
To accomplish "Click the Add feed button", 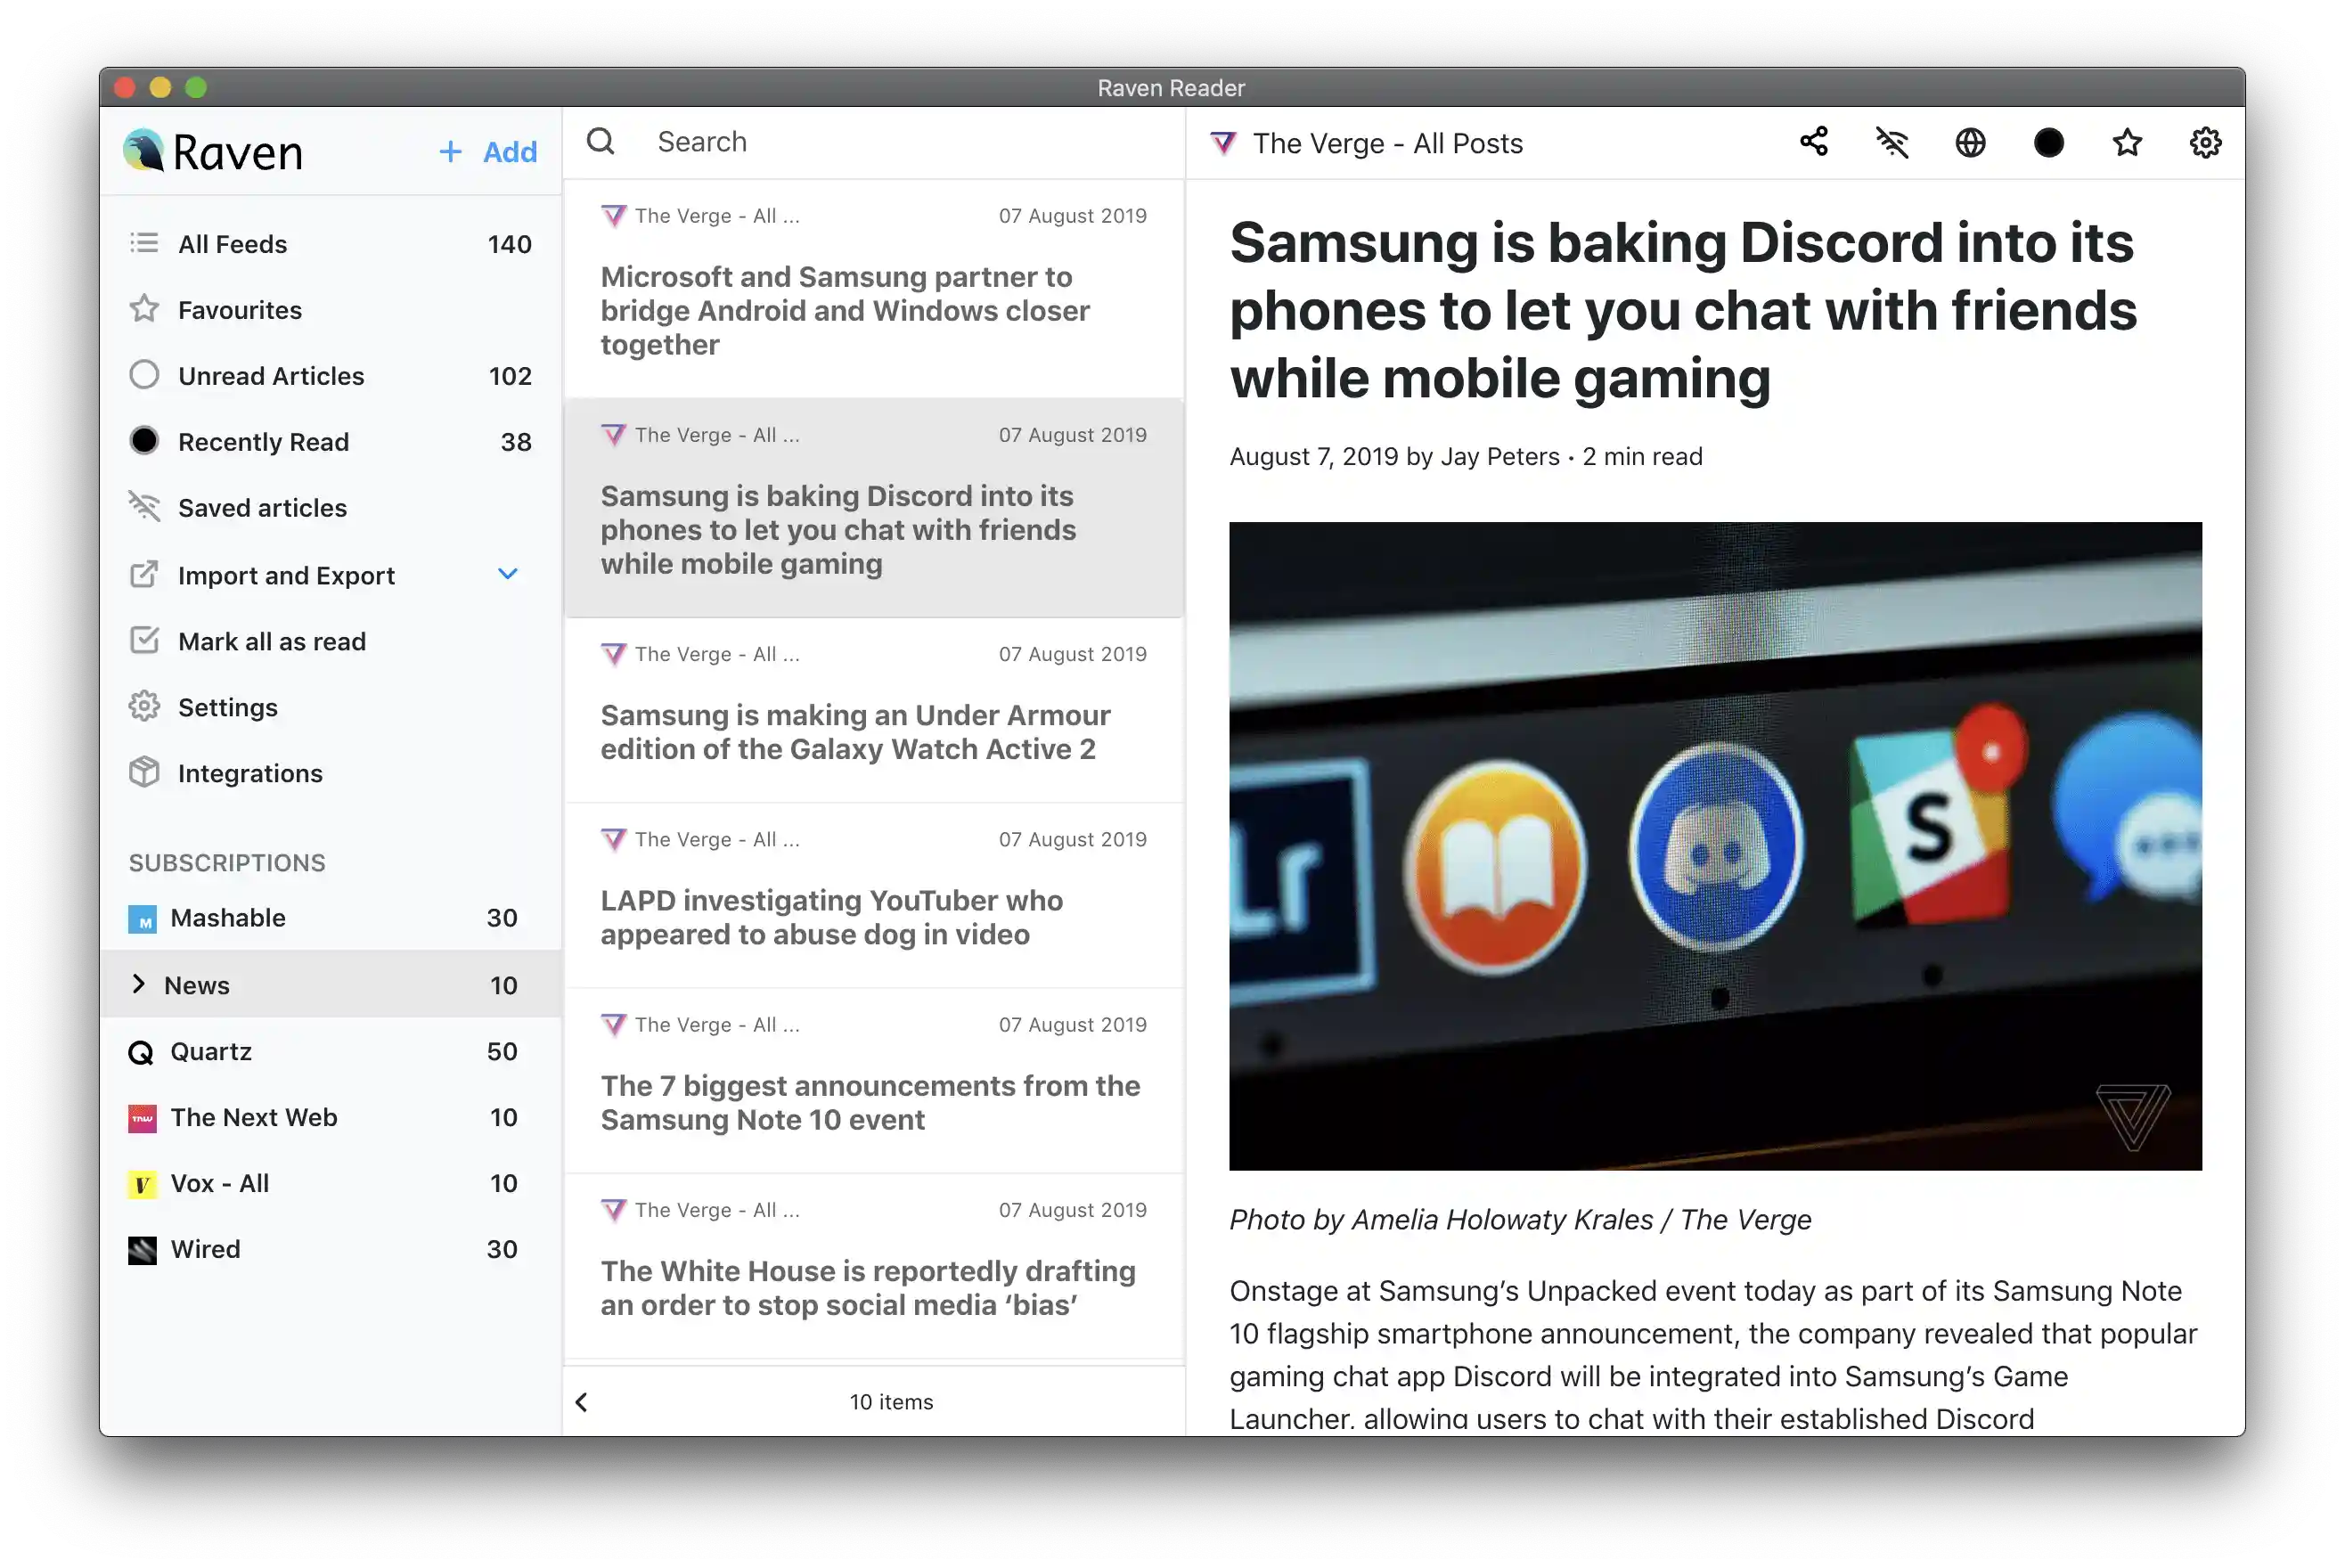I will 489,152.
